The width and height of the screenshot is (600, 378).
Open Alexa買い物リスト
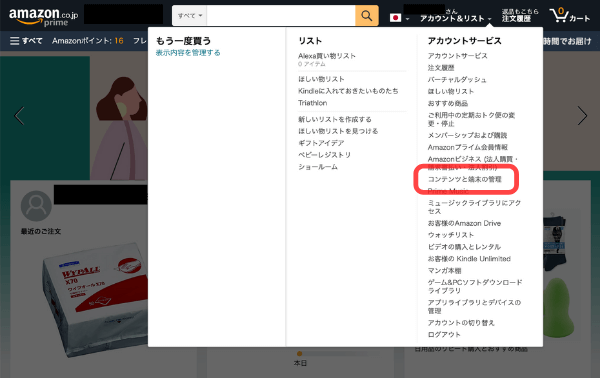point(327,56)
